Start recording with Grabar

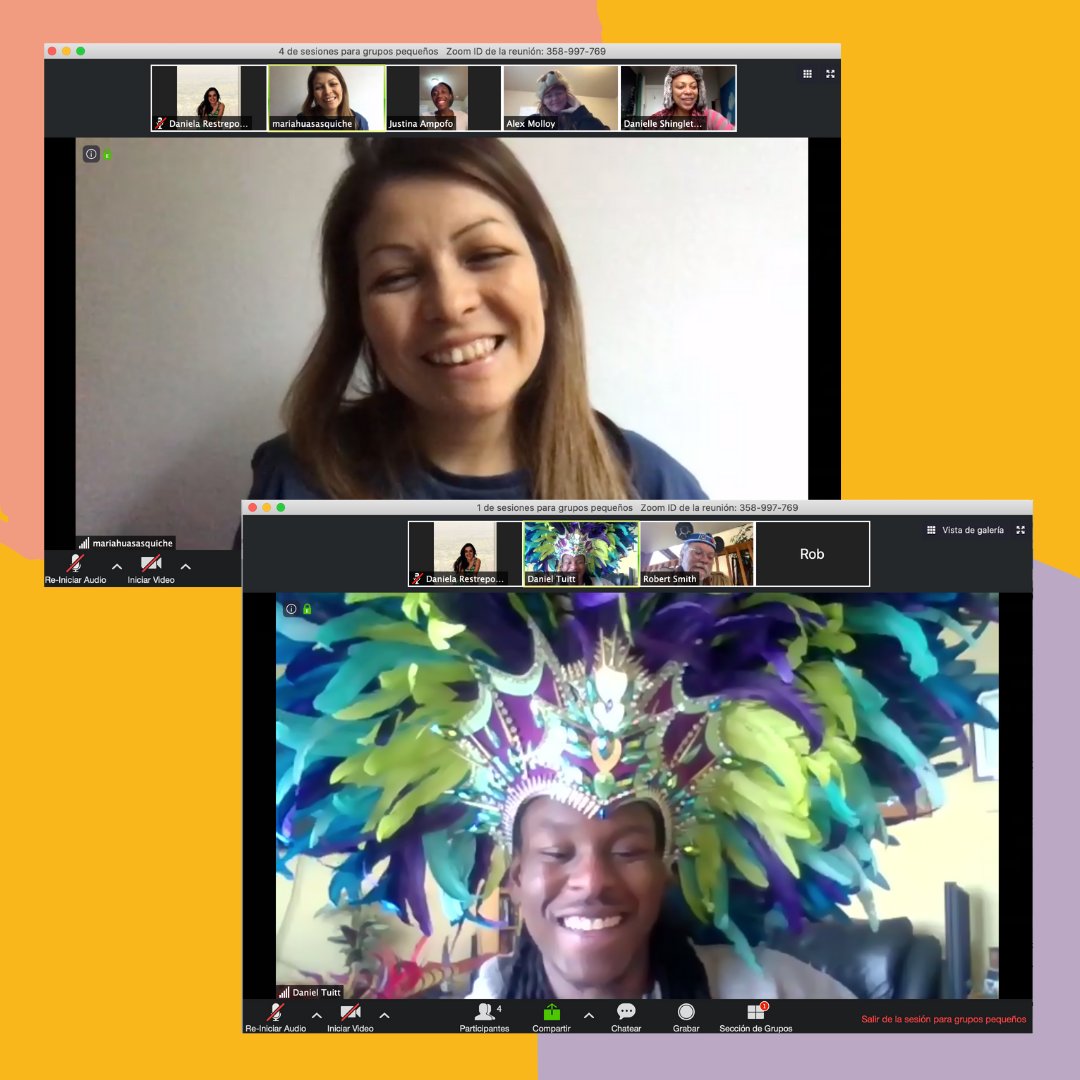[686, 1017]
